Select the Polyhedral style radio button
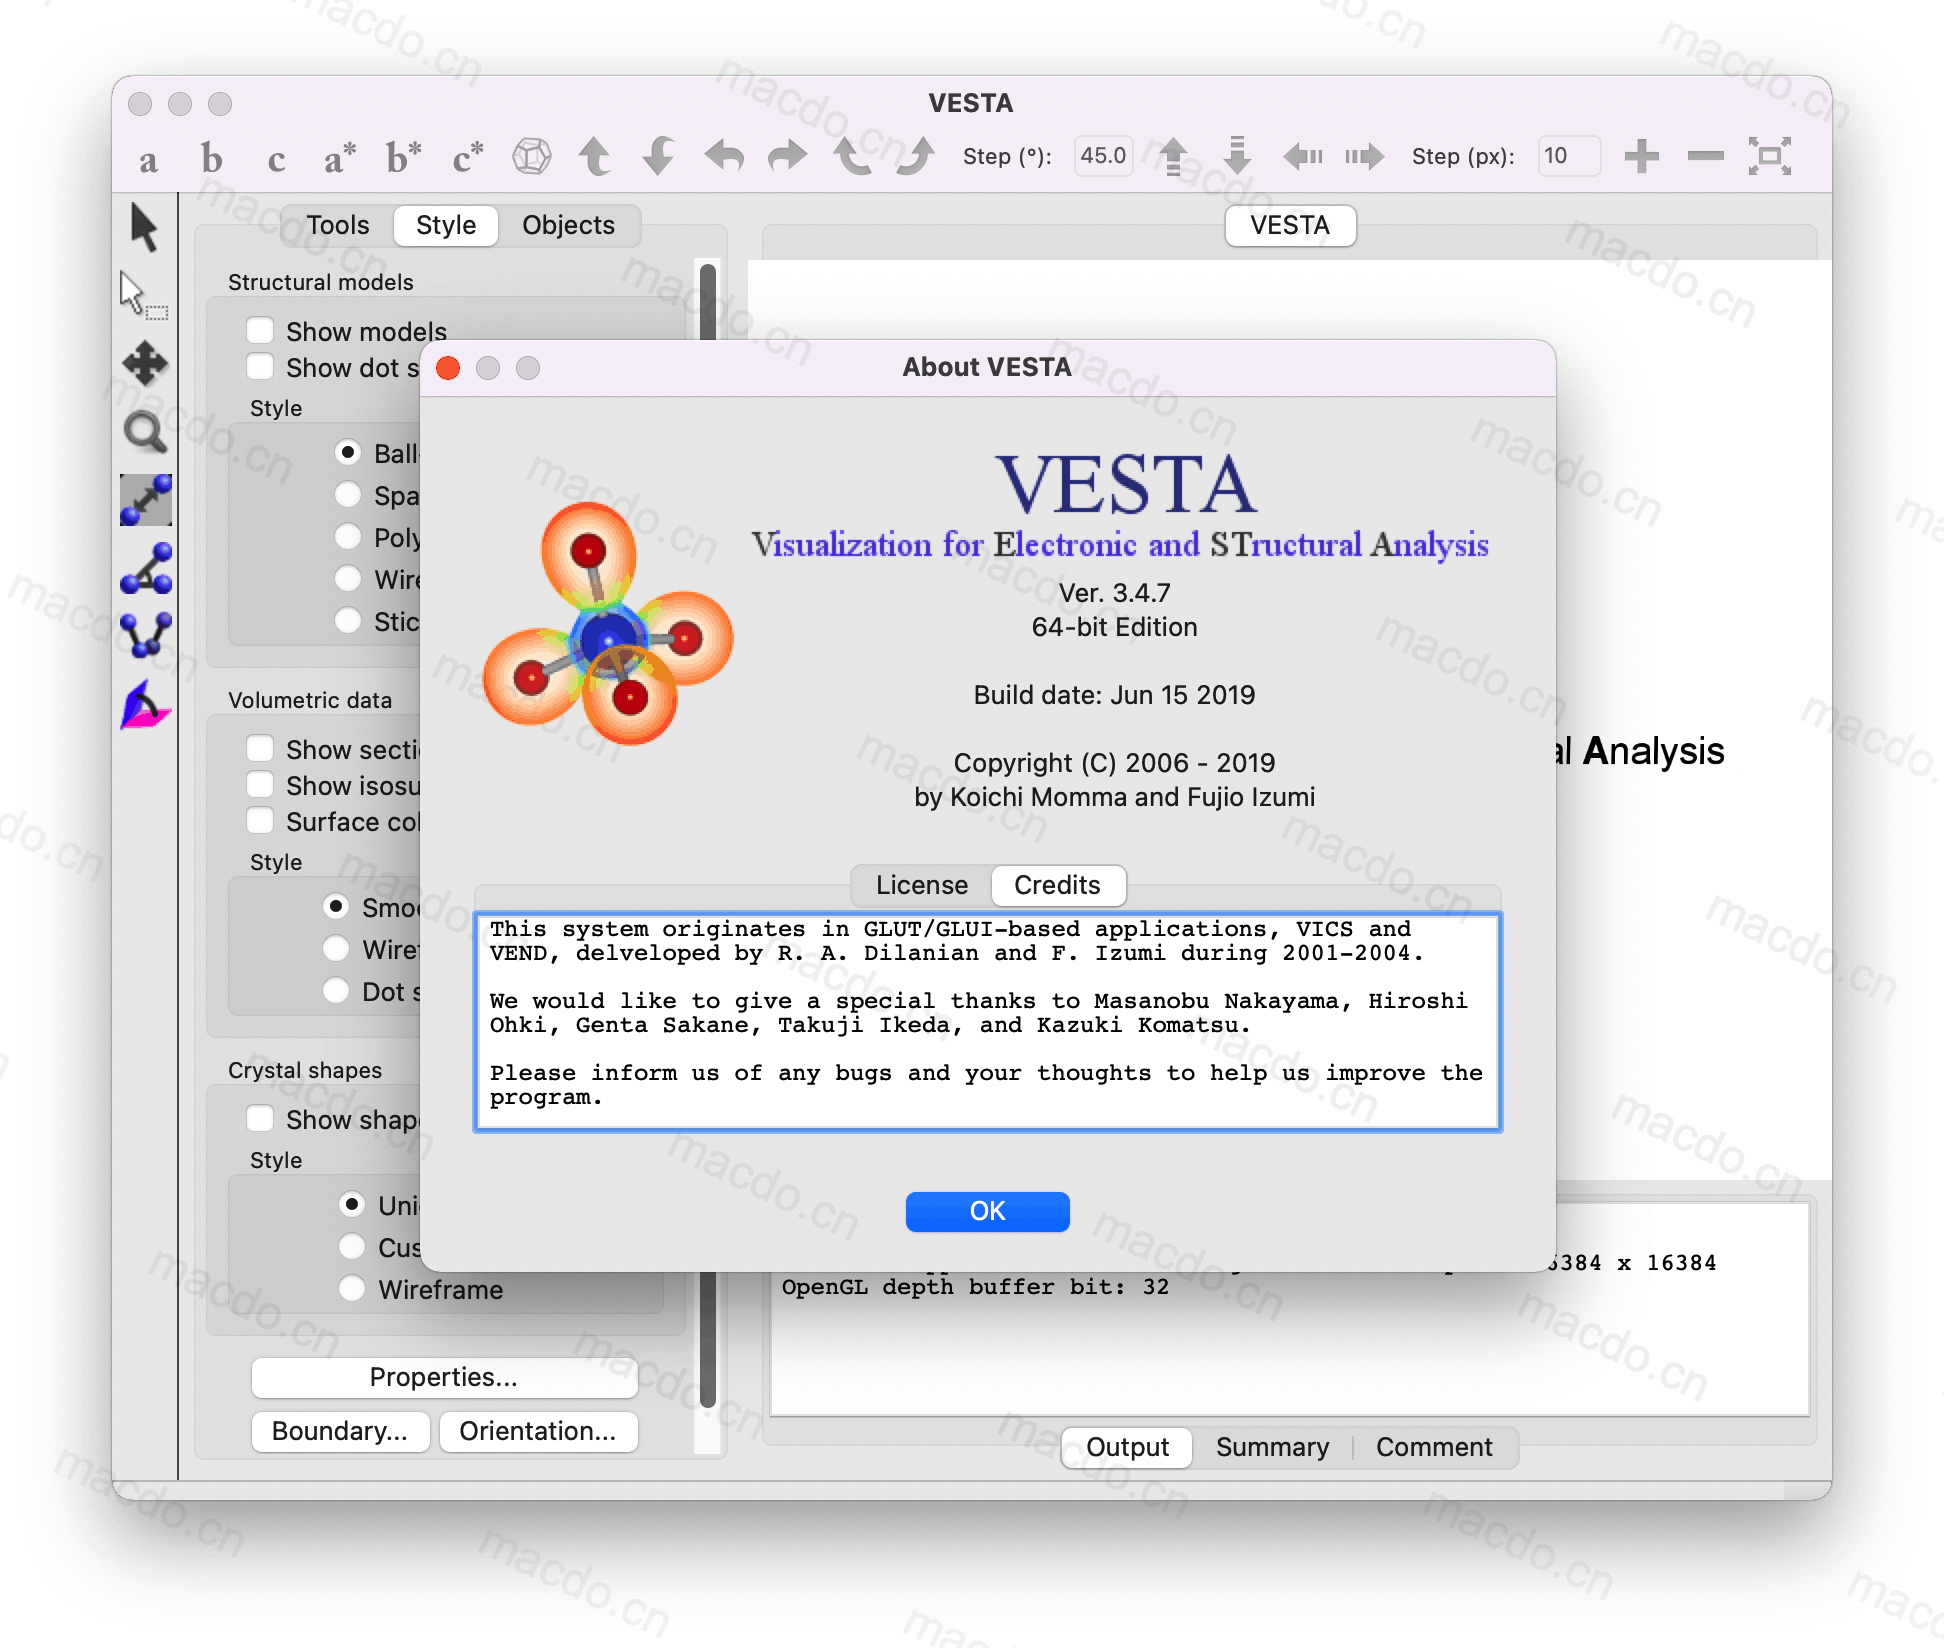 pyautogui.click(x=348, y=537)
